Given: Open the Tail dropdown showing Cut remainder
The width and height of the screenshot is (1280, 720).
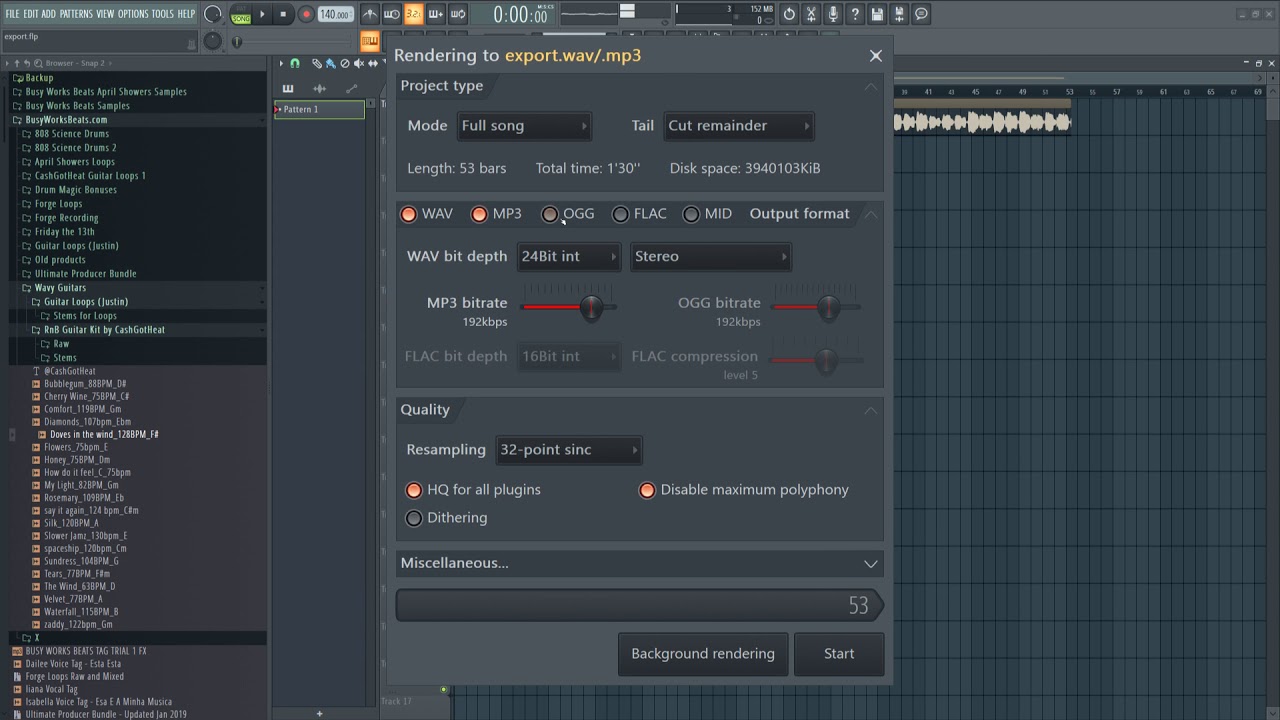Looking at the screenshot, I should pyautogui.click(x=738, y=126).
